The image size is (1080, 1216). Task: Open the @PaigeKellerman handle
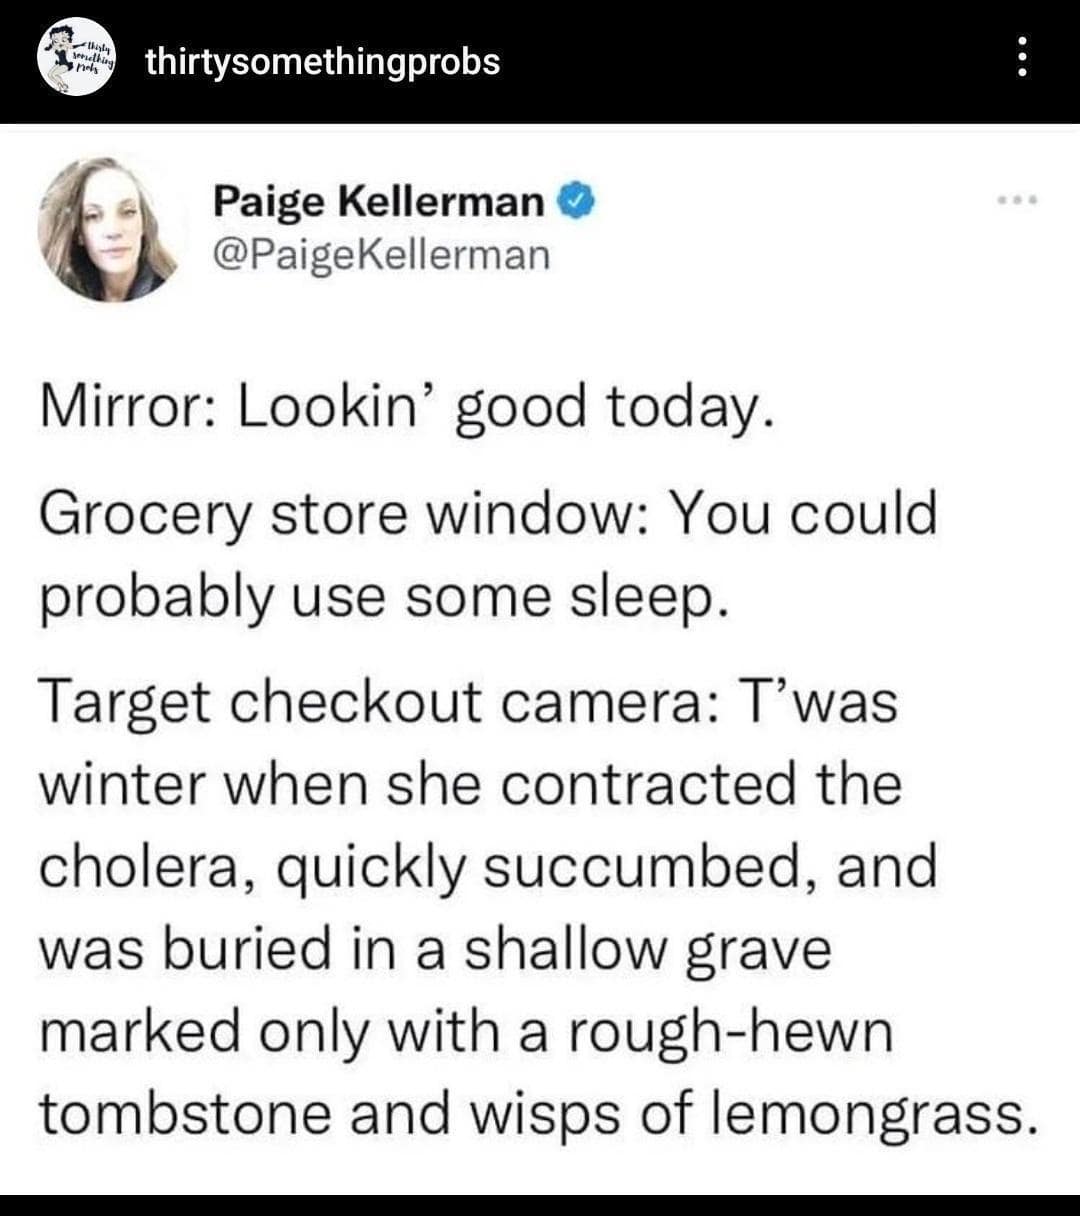[381, 253]
